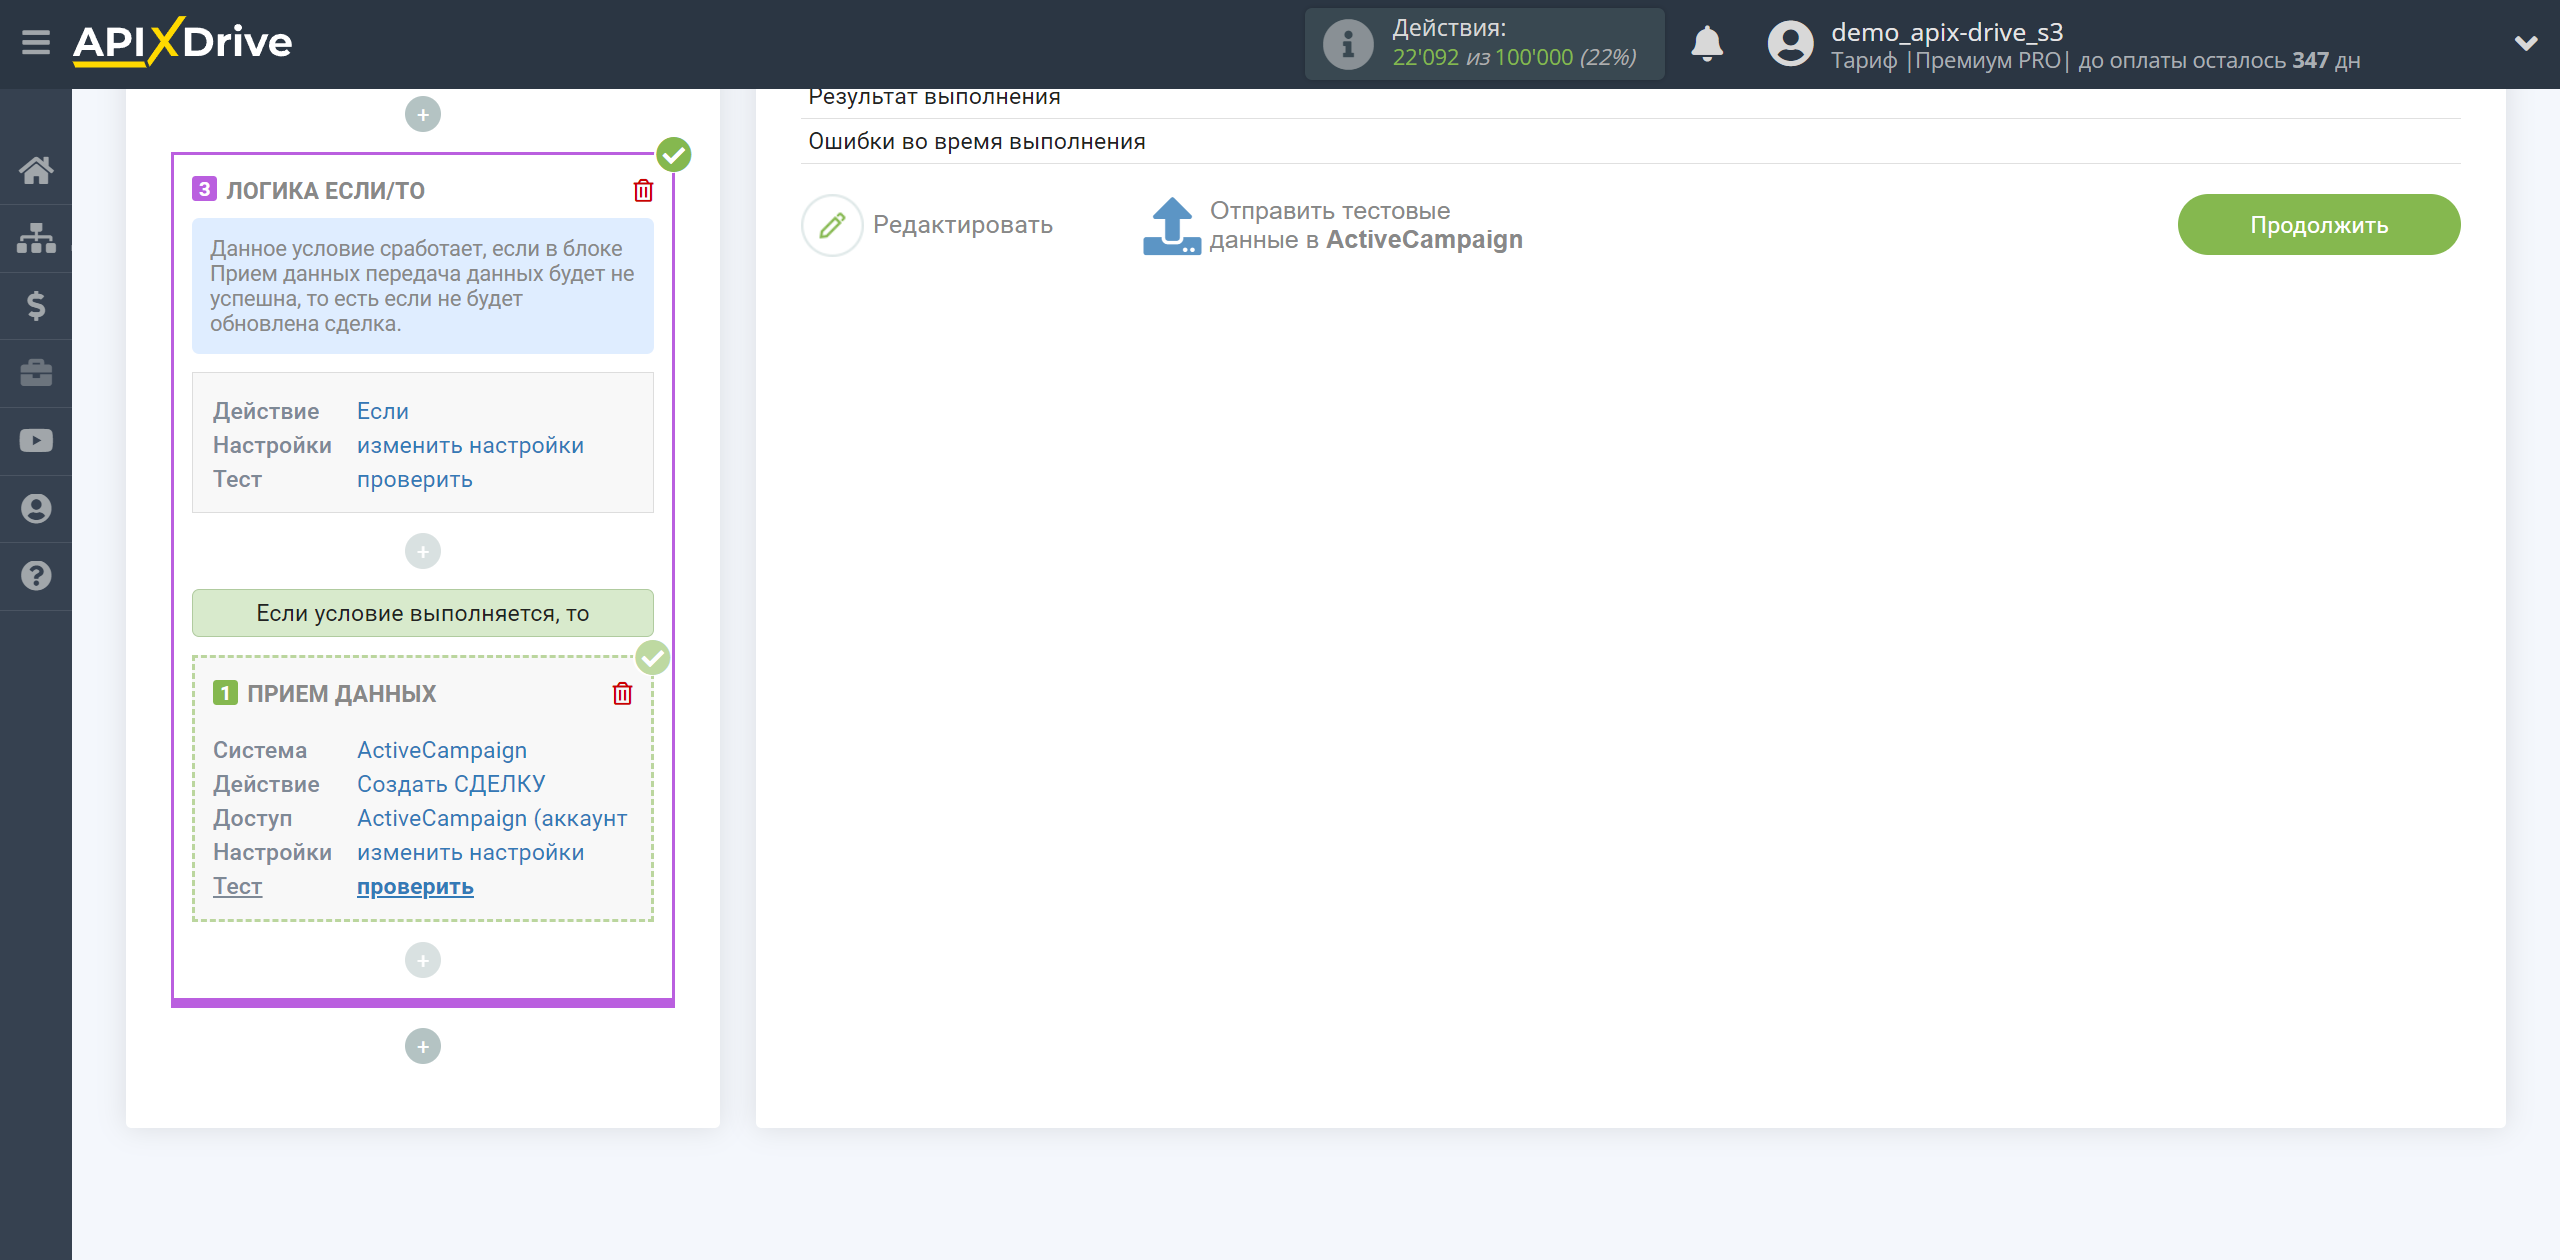Add block below Прием данных inside logic

423,960
